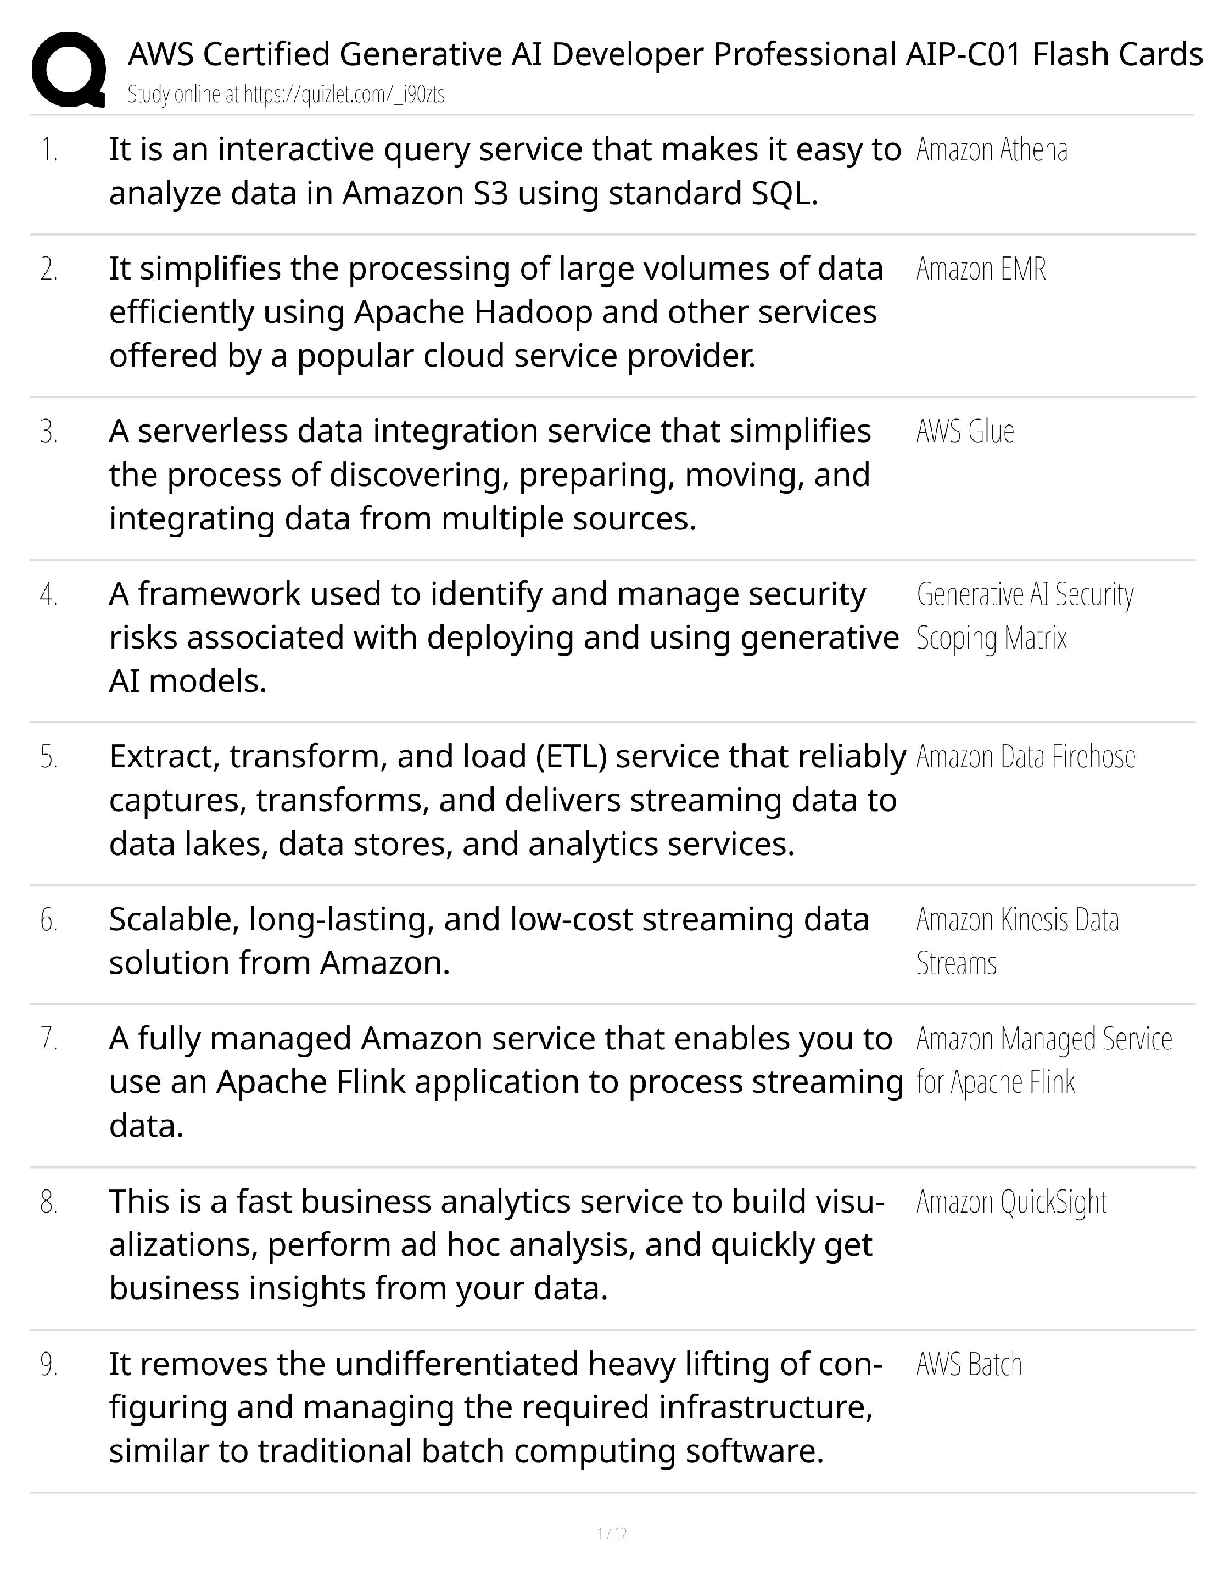Select the Amazon Kinesis Data Streams term

pyautogui.click(x=1017, y=941)
